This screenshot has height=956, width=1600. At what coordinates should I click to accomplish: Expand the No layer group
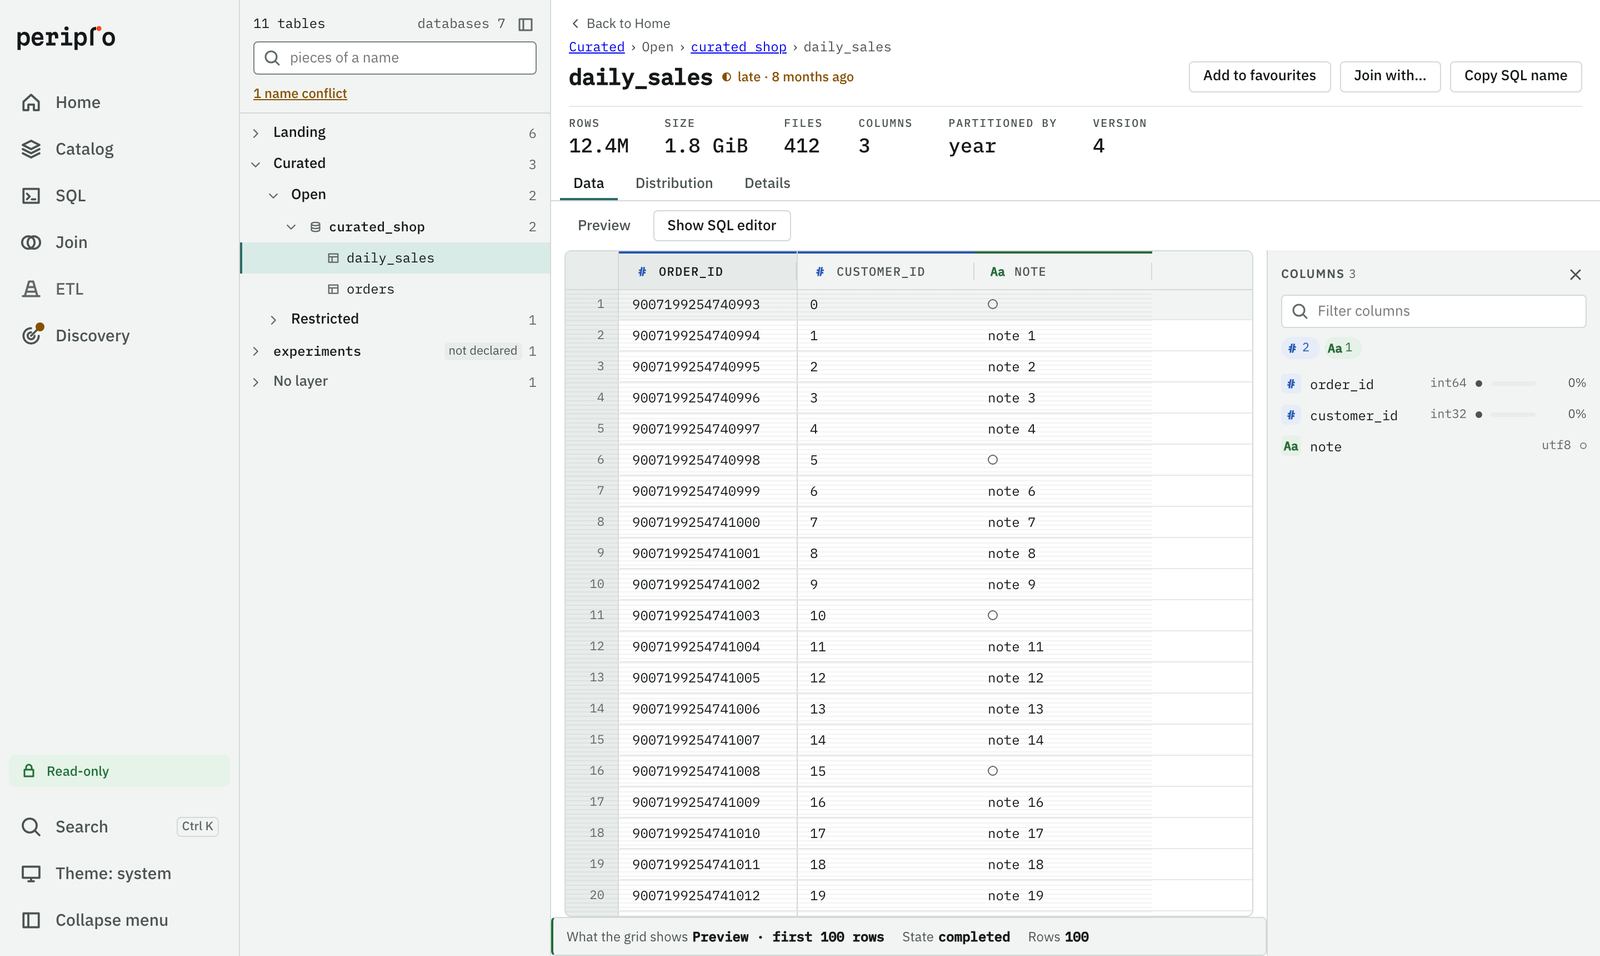point(256,382)
